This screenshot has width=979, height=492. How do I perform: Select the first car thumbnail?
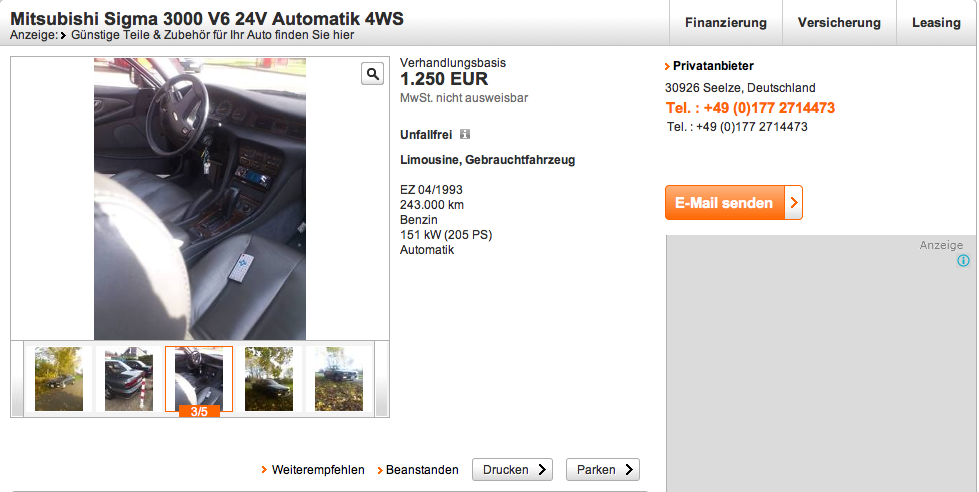(59, 379)
